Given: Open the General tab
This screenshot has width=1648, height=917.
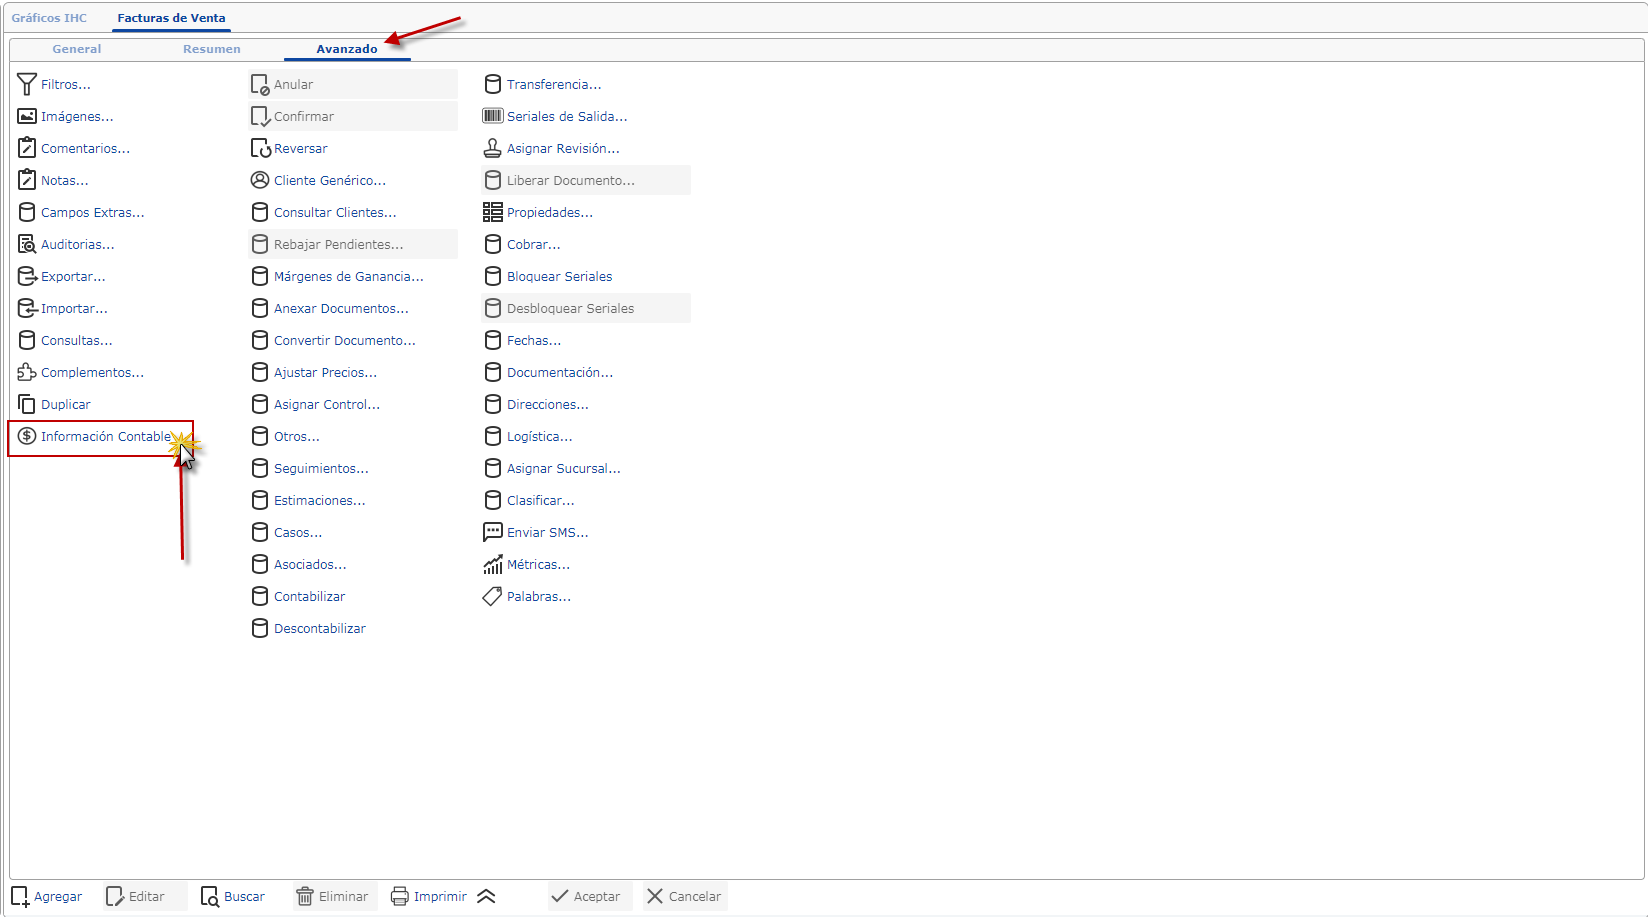Looking at the screenshot, I should click(77, 49).
